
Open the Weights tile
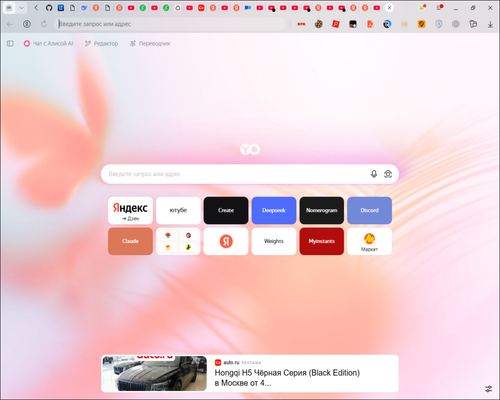click(x=274, y=241)
